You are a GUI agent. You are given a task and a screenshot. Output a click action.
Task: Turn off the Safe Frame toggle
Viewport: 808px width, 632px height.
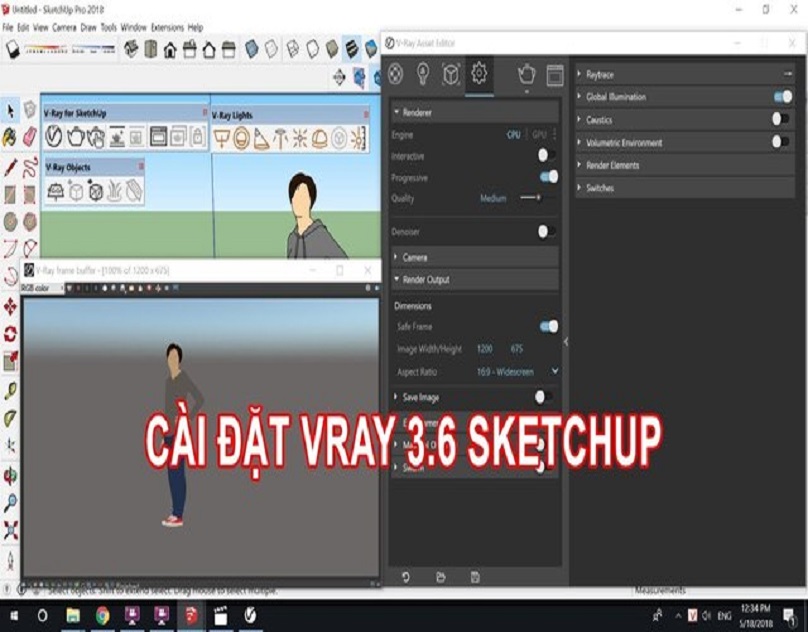point(548,326)
